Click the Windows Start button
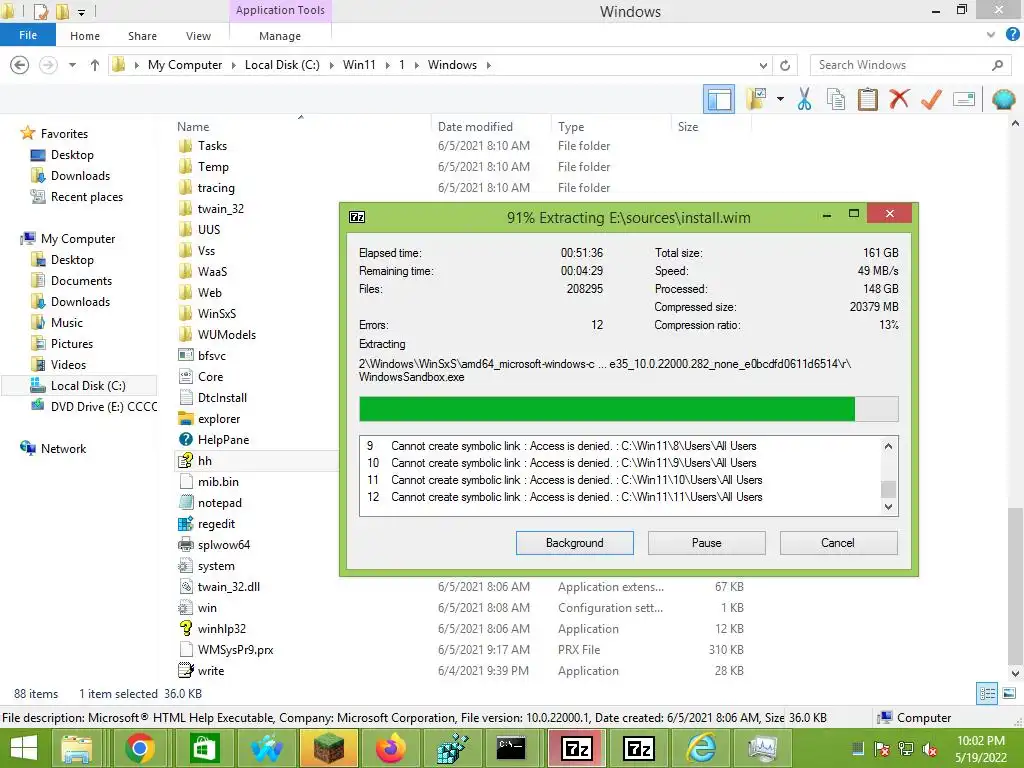 pyautogui.click(x=24, y=748)
